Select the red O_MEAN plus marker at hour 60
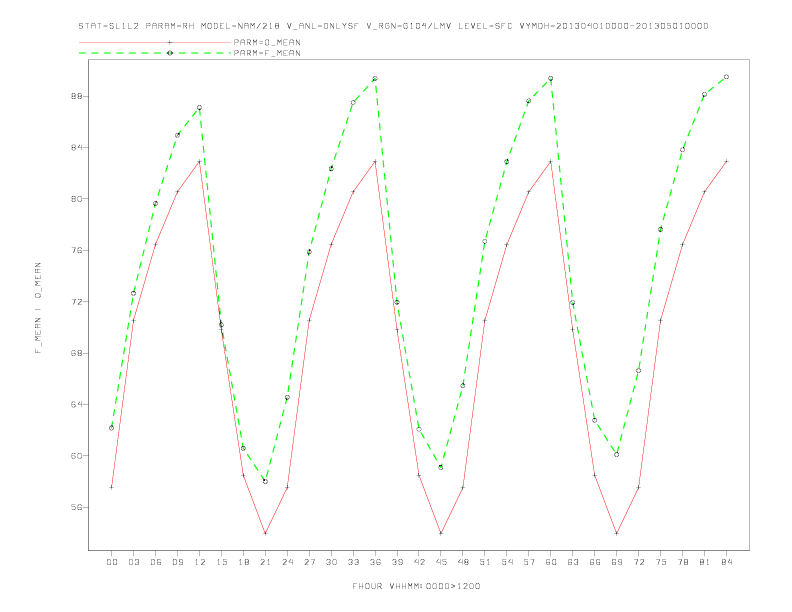The image size is (792, 612). [x=551, y=162]
